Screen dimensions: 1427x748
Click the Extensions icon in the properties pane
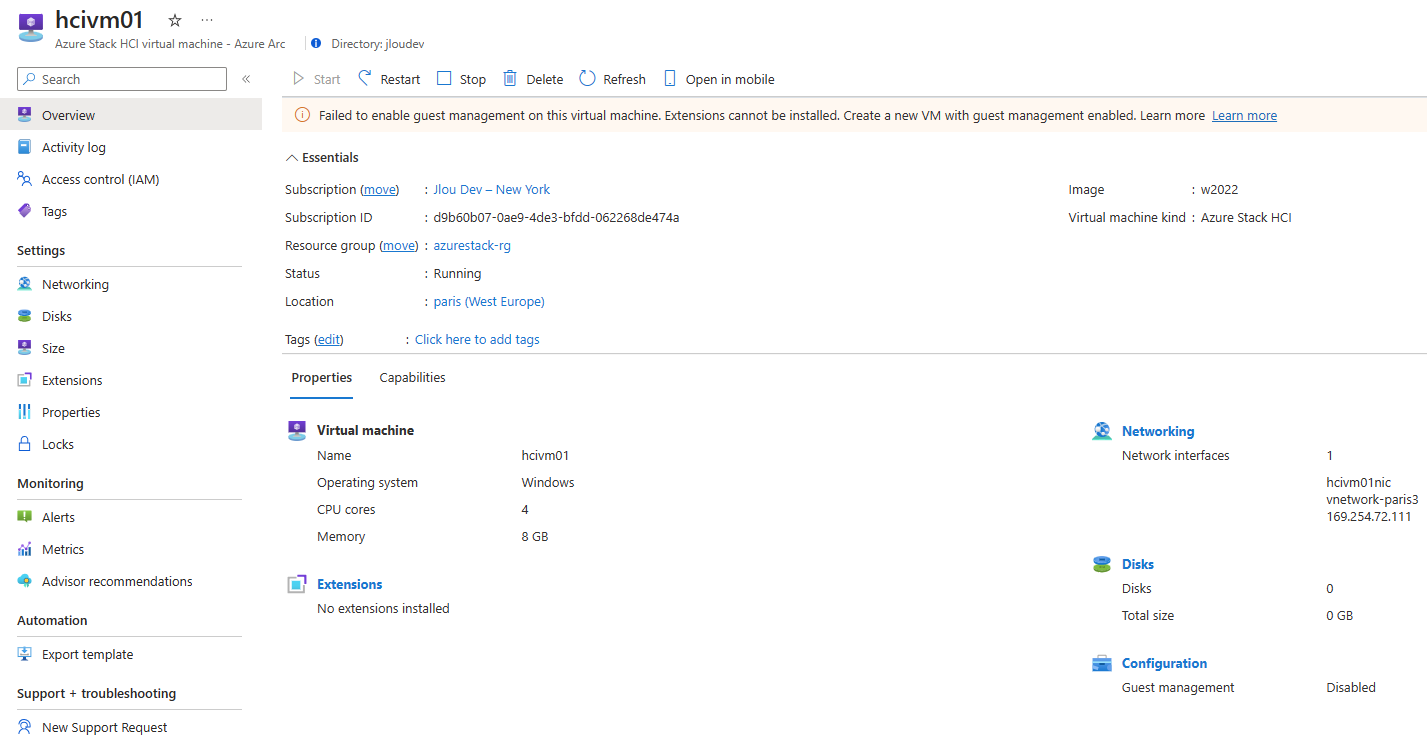coord(297,585)
